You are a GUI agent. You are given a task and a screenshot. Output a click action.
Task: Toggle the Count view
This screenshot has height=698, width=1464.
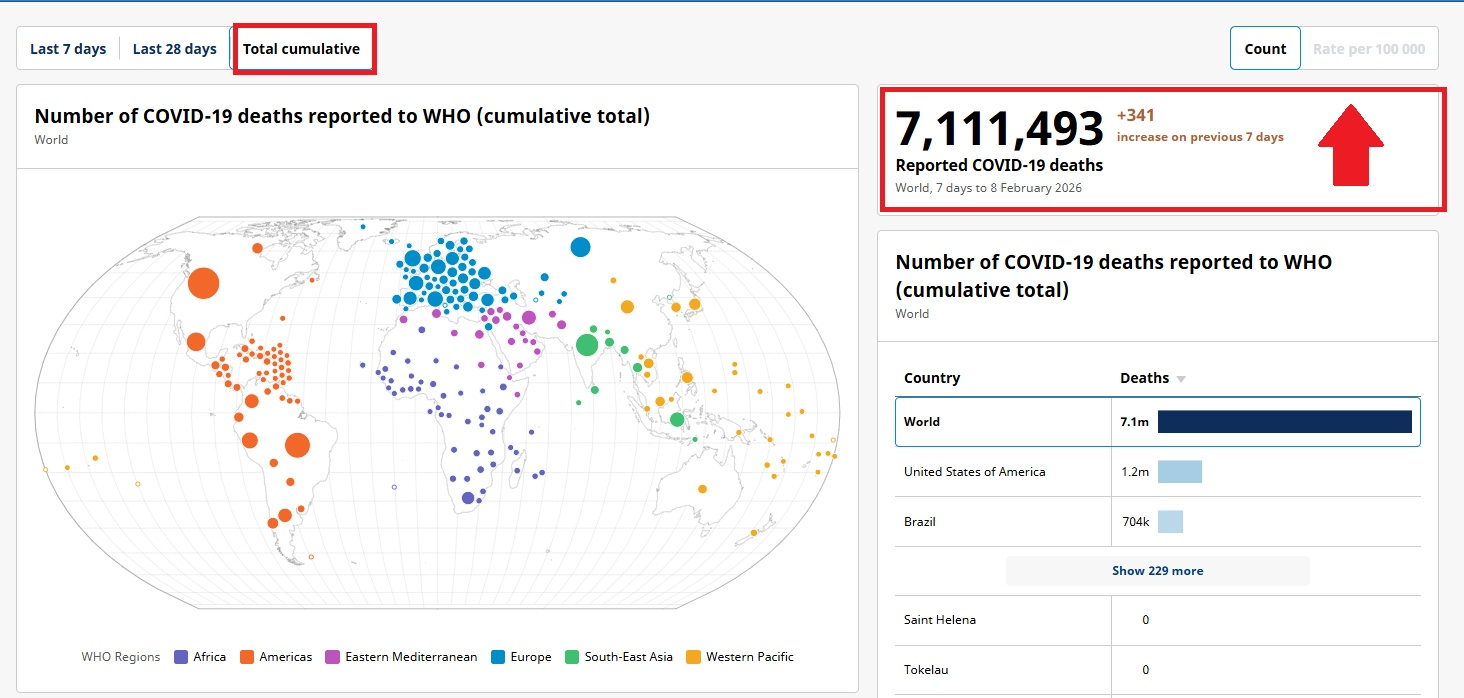[x=1265, y=49]
